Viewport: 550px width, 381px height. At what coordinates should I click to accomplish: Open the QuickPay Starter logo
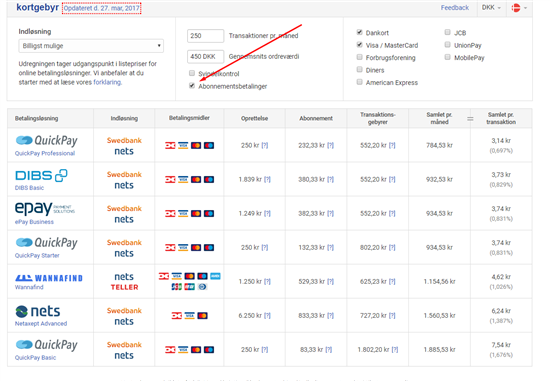coord(47,242)
